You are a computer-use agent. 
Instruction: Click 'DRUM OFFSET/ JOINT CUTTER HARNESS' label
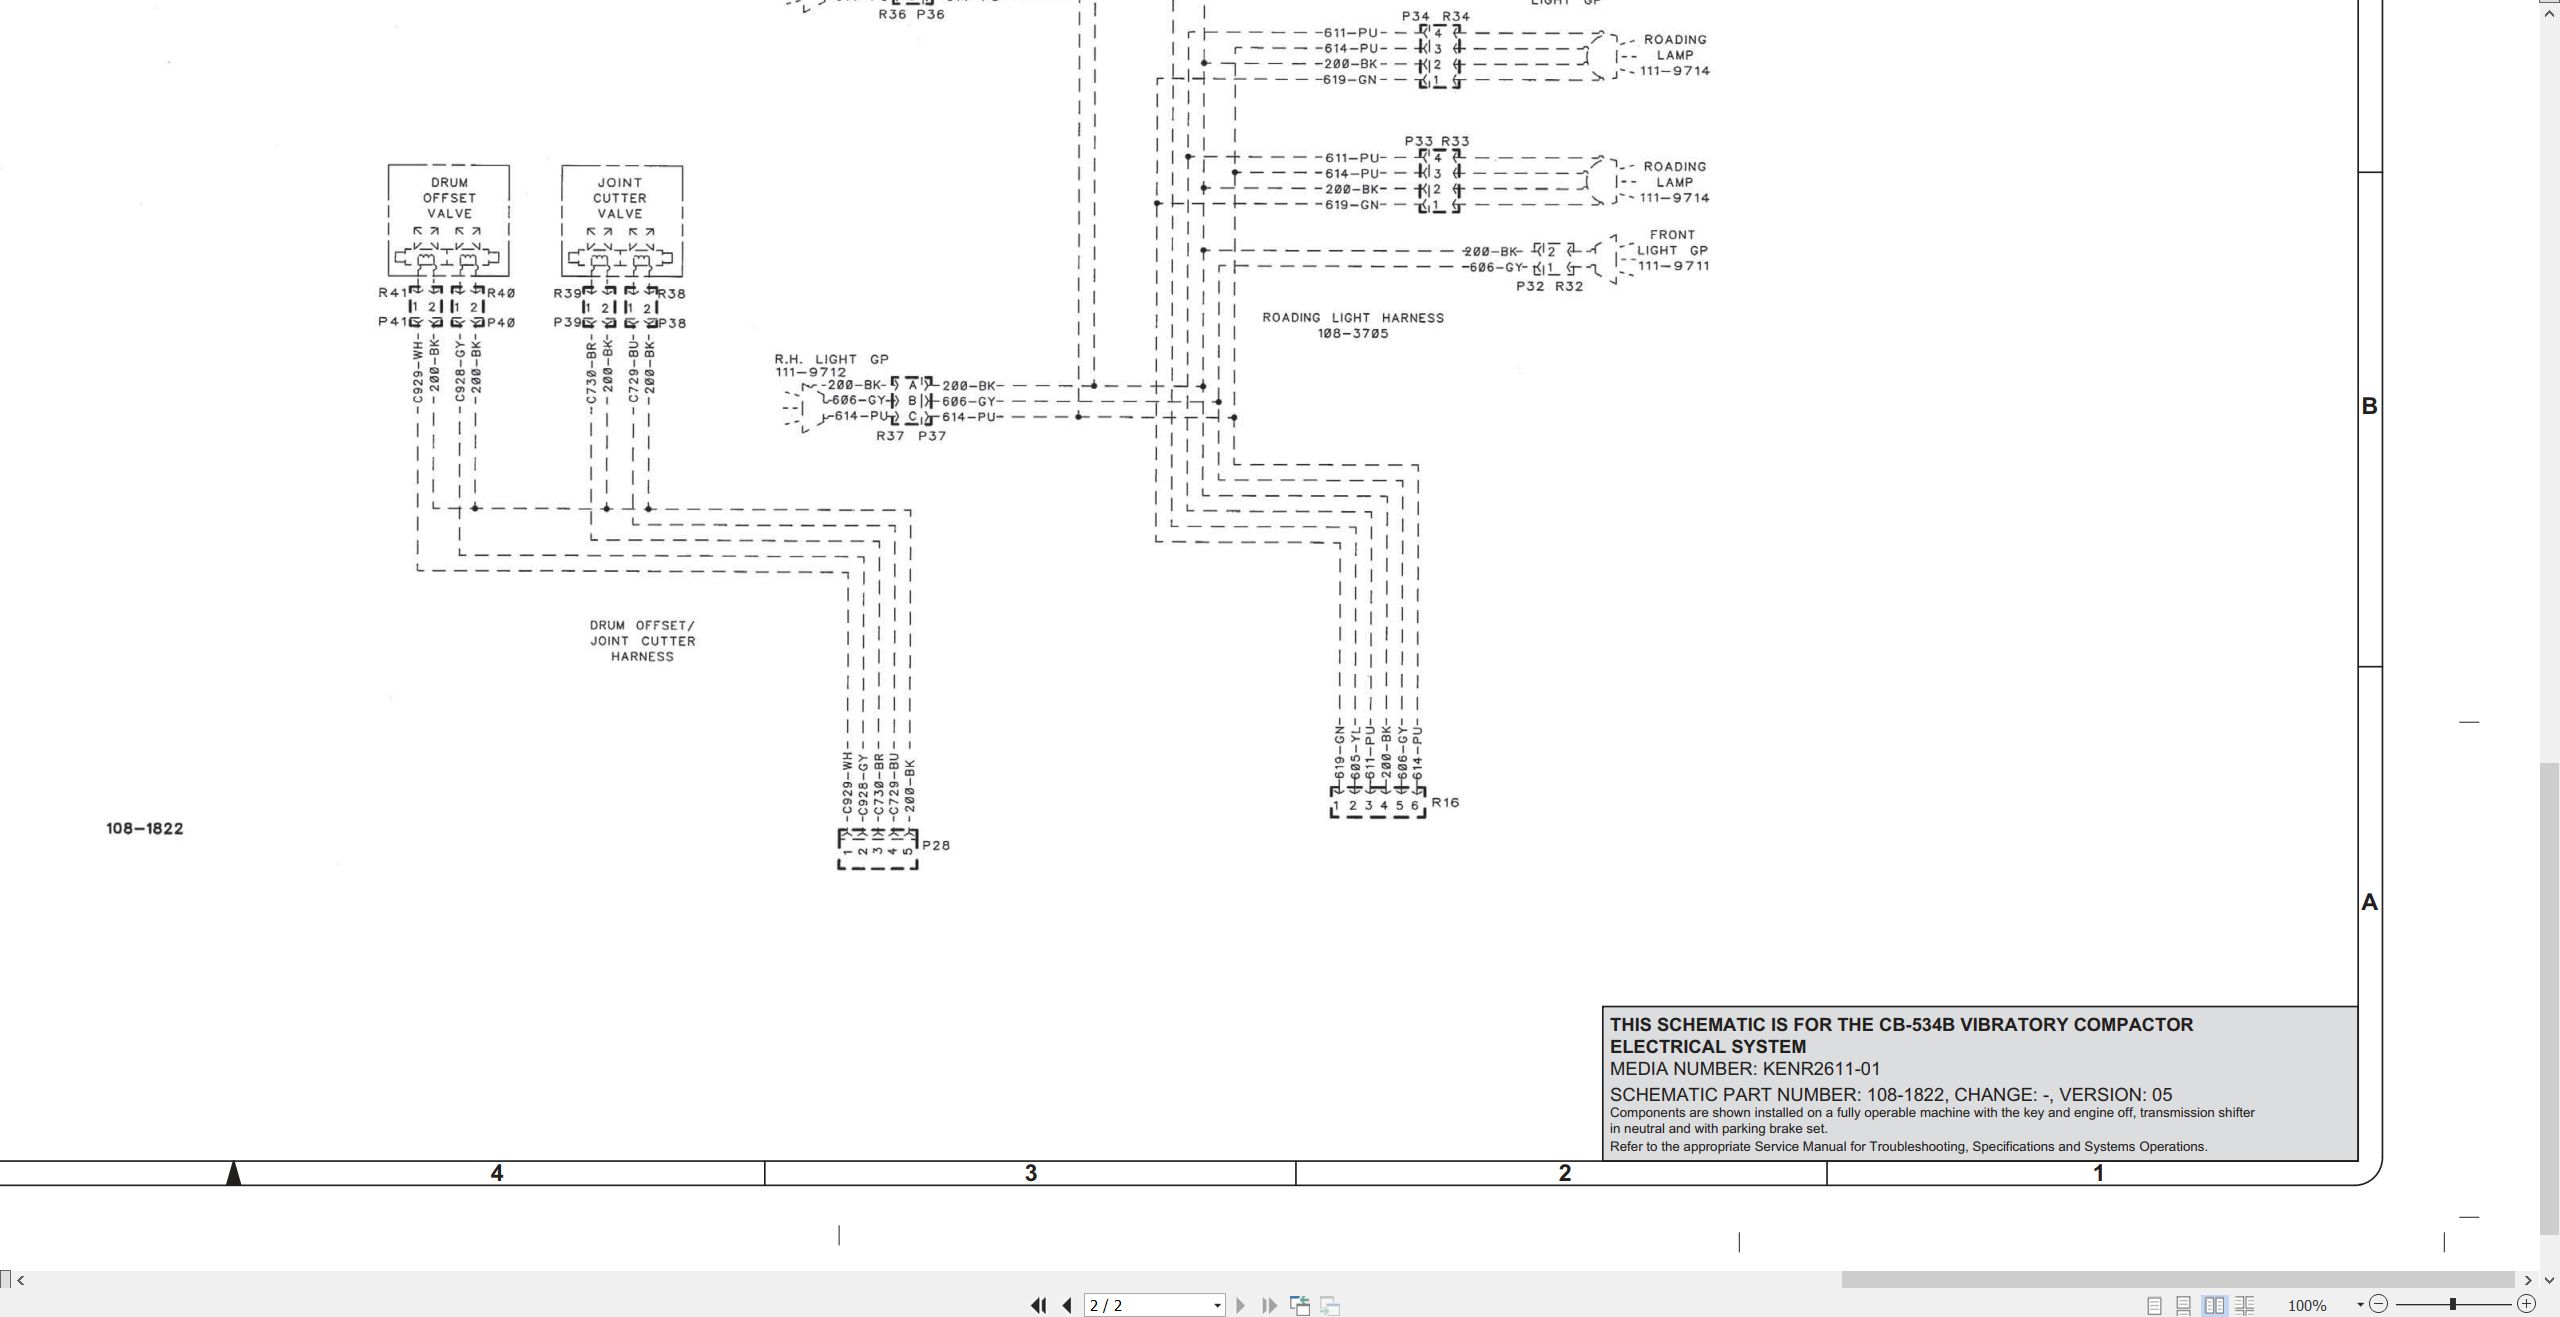[x=642, y=641]
